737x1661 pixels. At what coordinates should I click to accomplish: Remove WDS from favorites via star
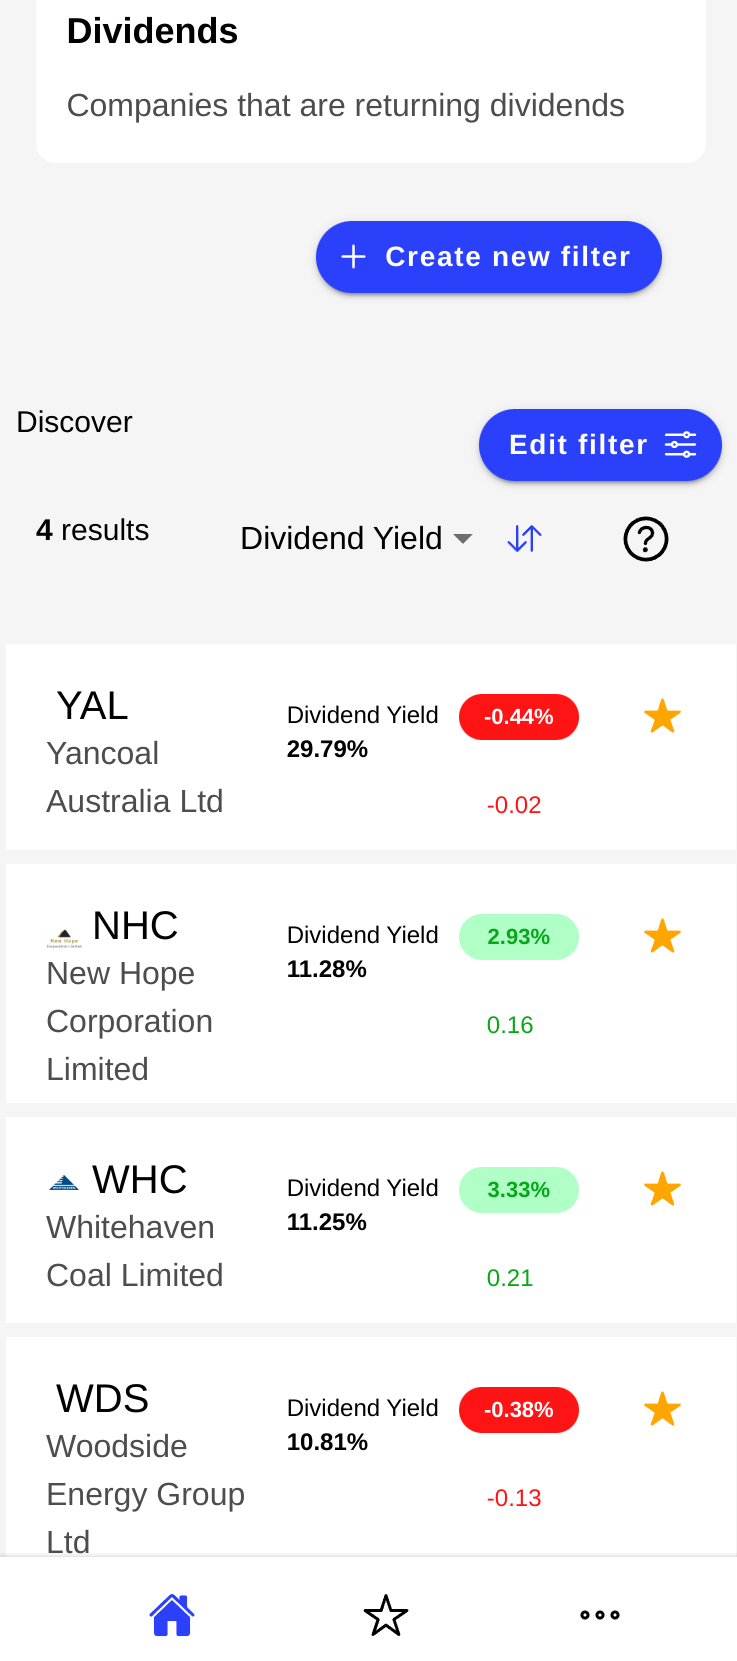click(x=662, y=1410)
